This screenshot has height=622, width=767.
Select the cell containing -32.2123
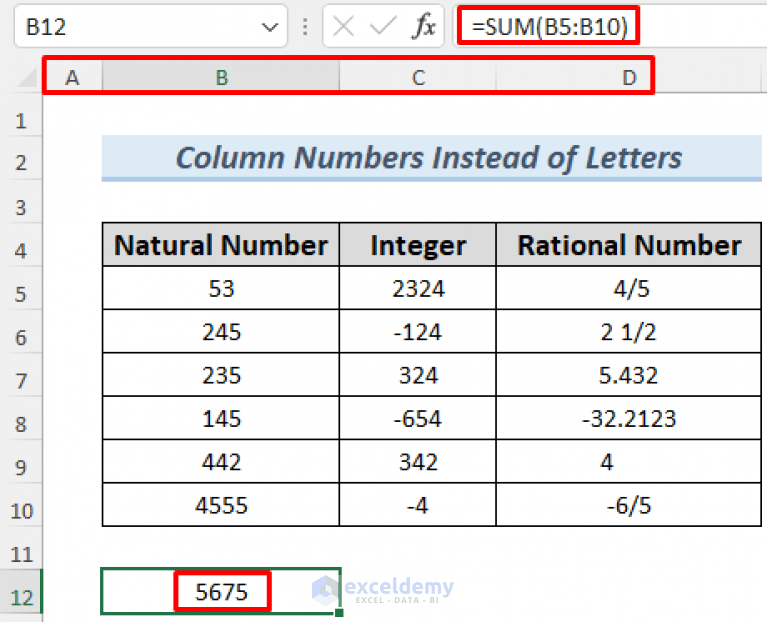coord(629,418)
